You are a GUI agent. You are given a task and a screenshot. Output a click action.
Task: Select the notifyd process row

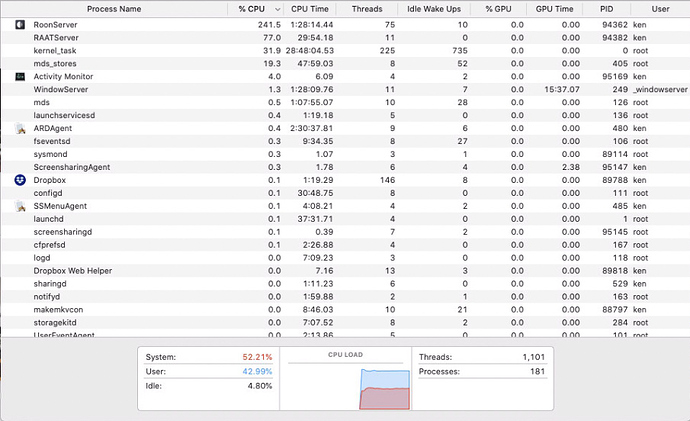tap(345, 297)
